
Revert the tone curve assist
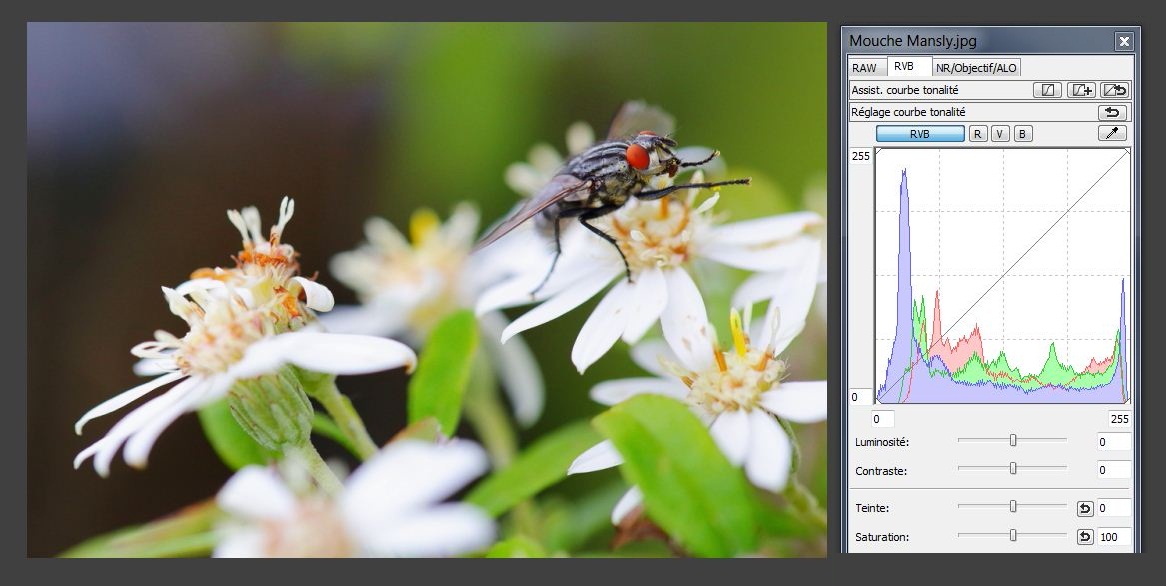coord(1114,90)
